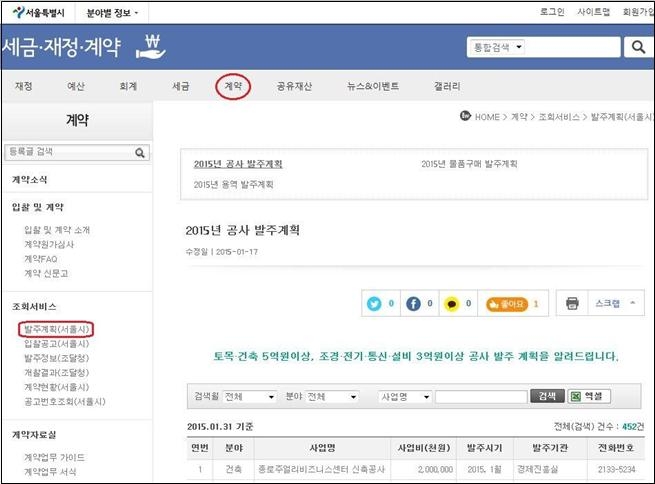This screenshot has height=484, width=655.
Task: Share via the yellow KakaoTalk icon
Action: click(x=452, y=303)
